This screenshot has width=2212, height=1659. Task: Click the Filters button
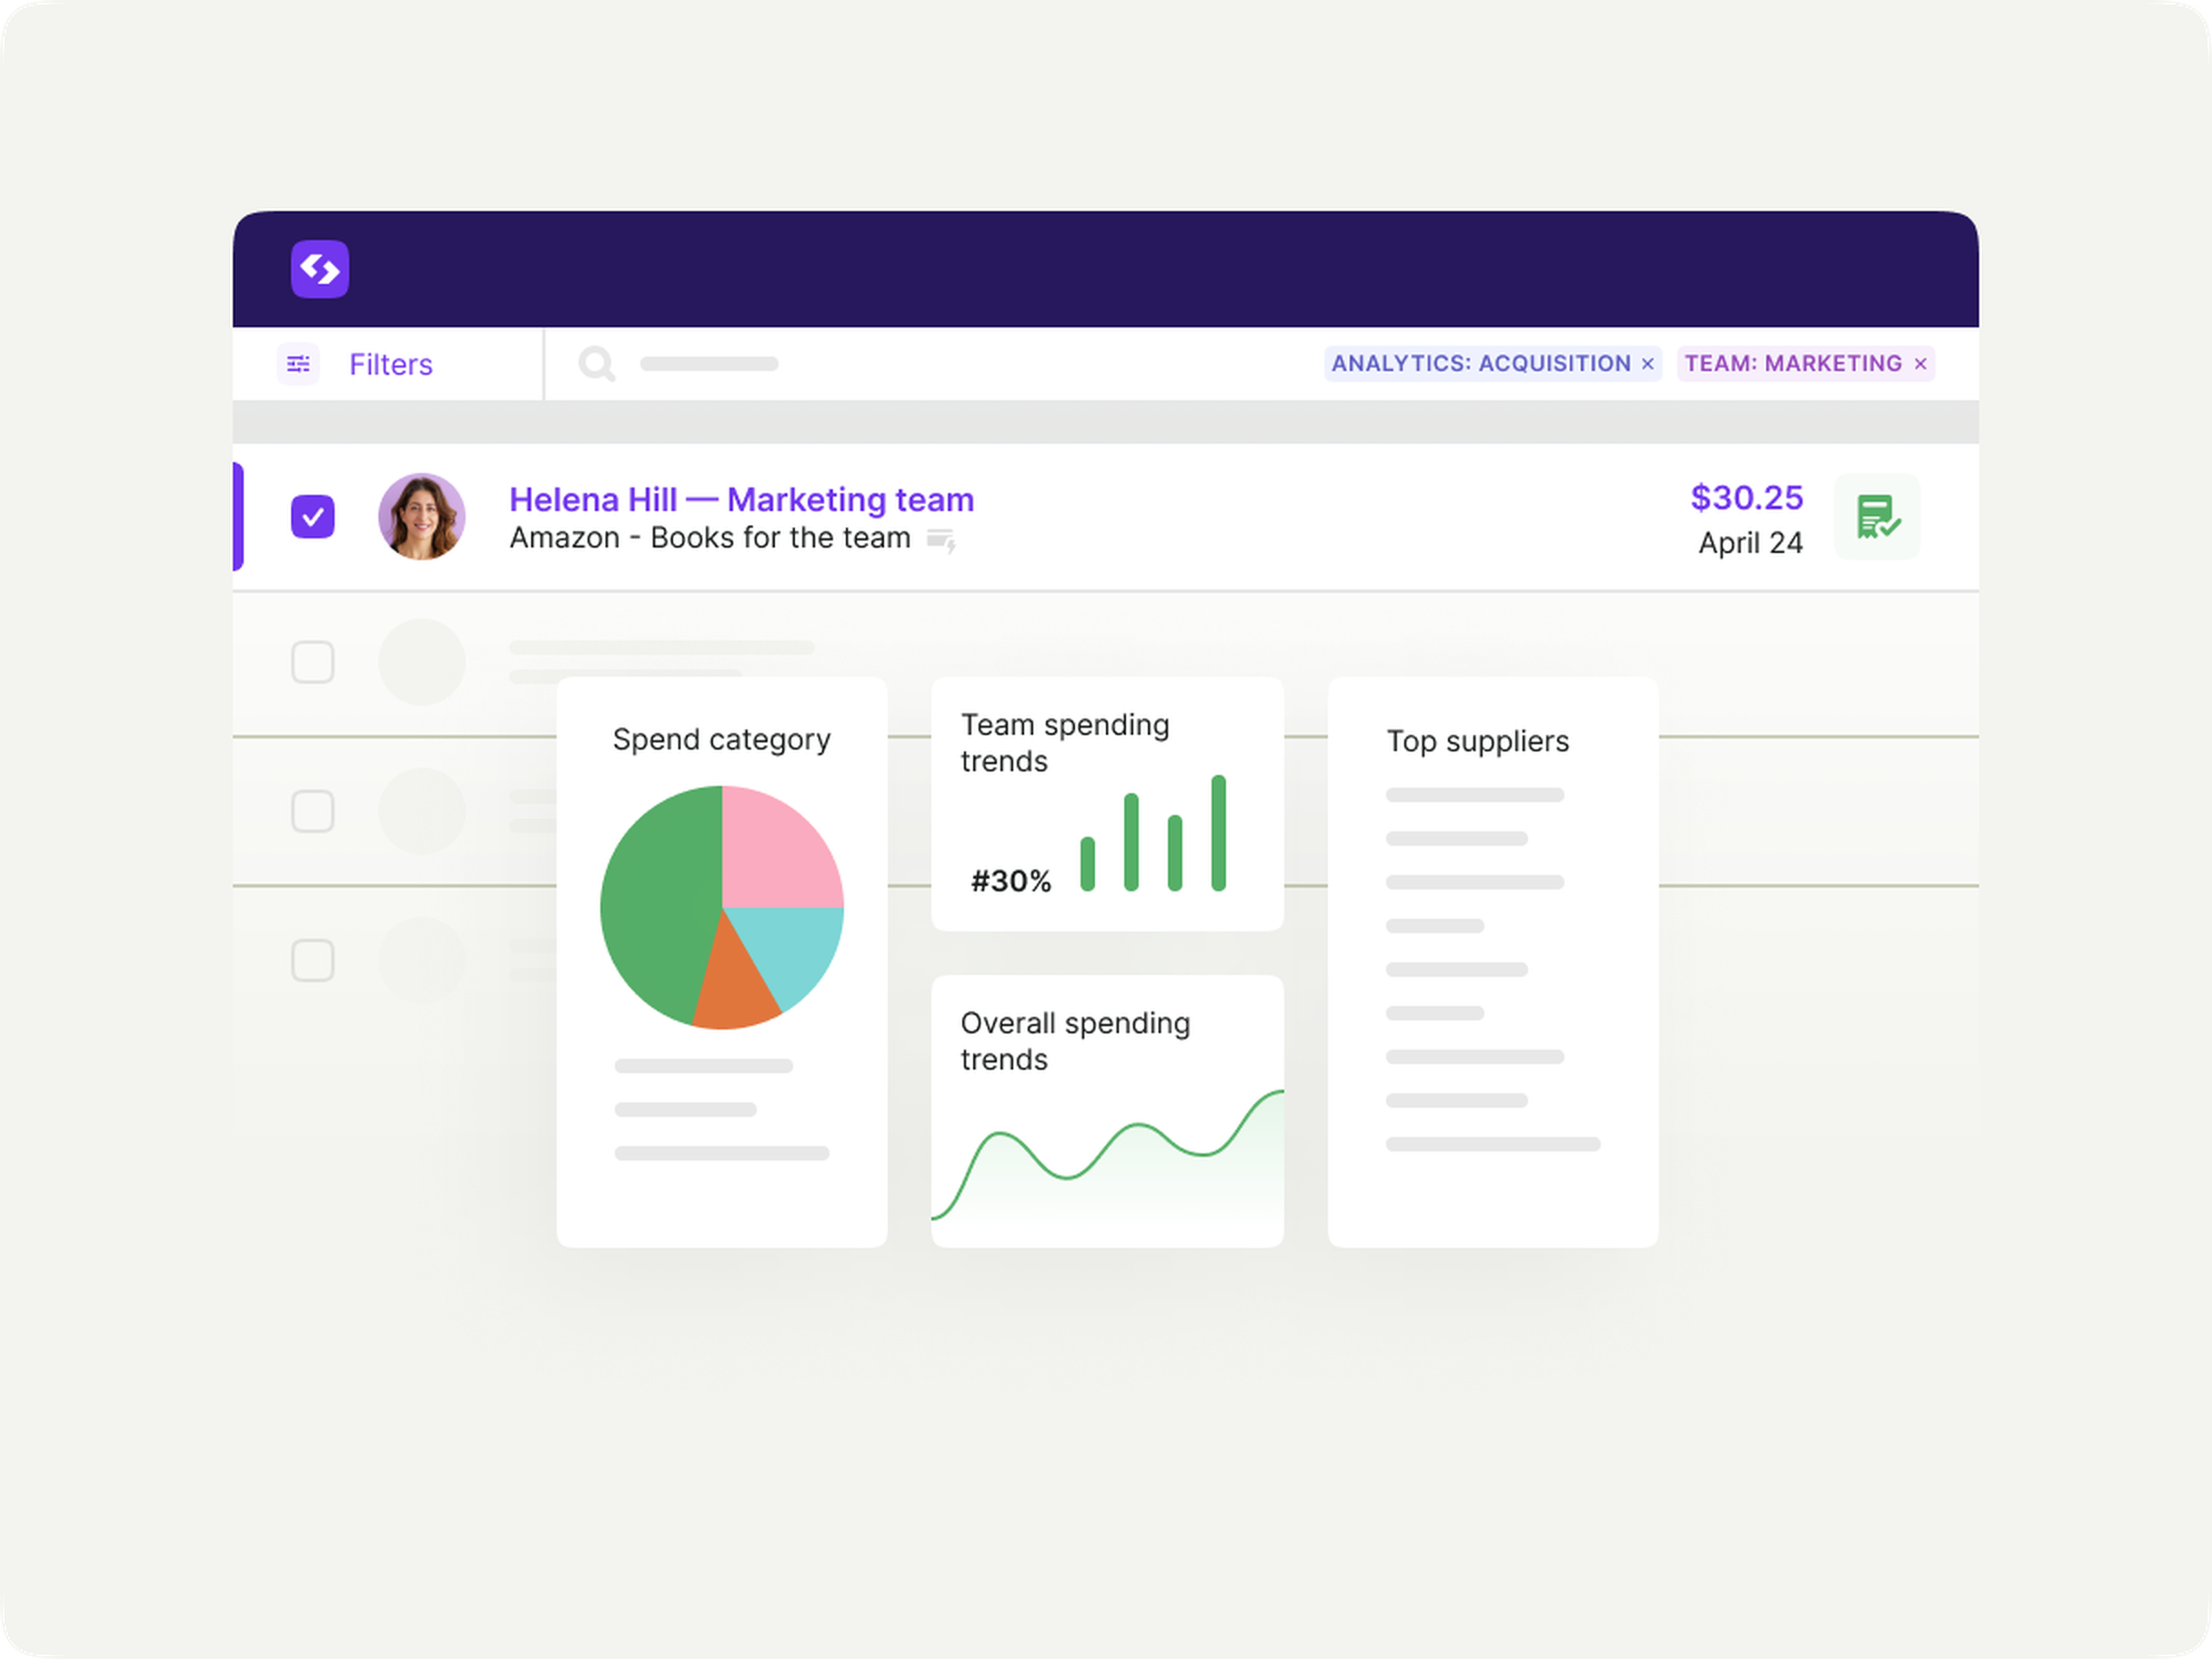[x=390, y=364]
